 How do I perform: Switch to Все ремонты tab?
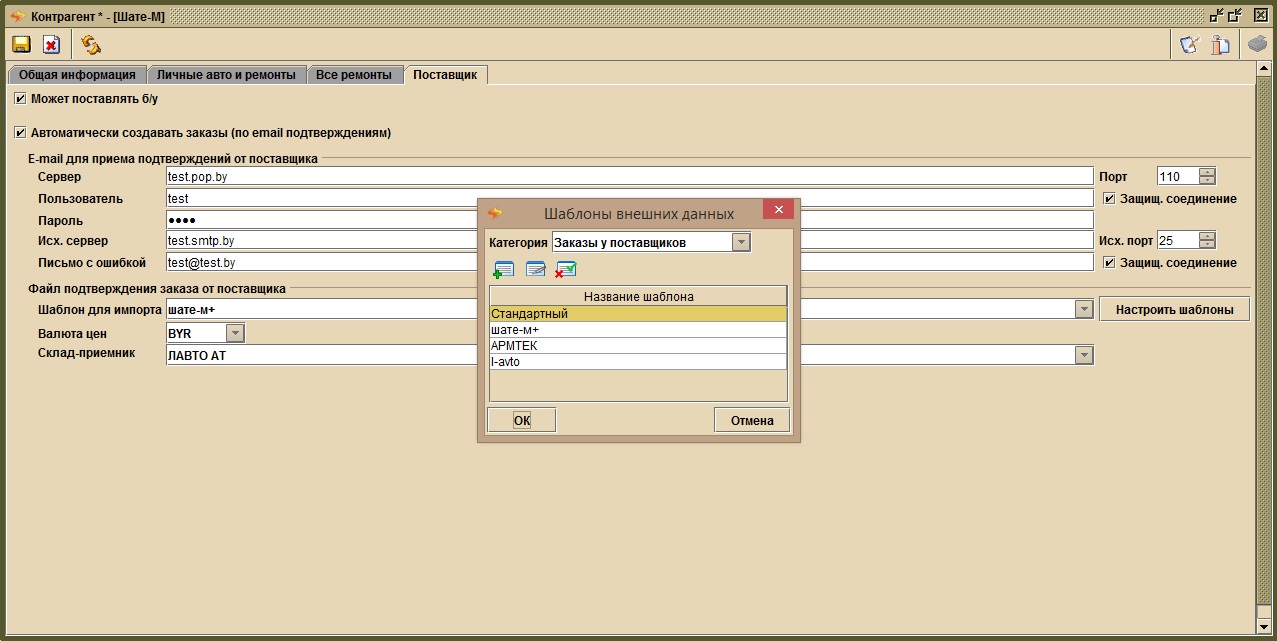tap(354, 75)
